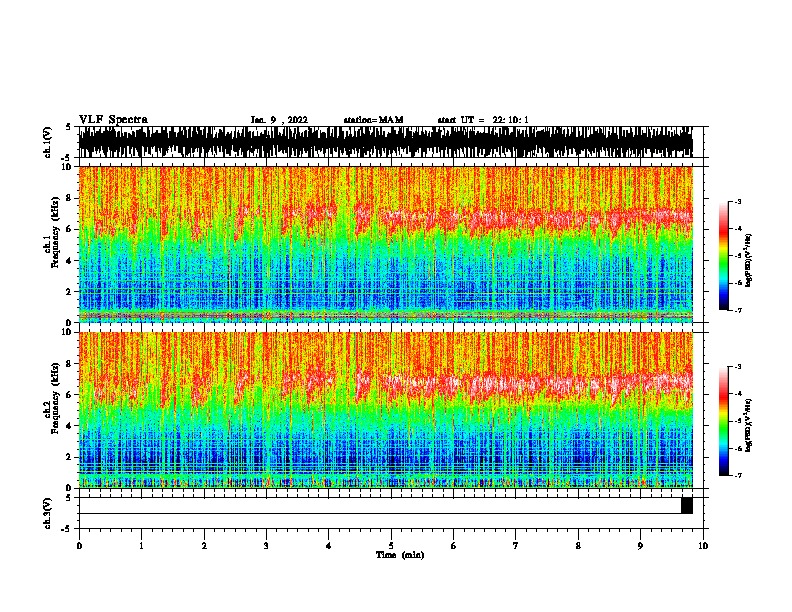Image resolution: width=792 pixels, height=612 pixels.
Task: Click the ch.1 spectrogram color bar
Action: click(723, 256)
